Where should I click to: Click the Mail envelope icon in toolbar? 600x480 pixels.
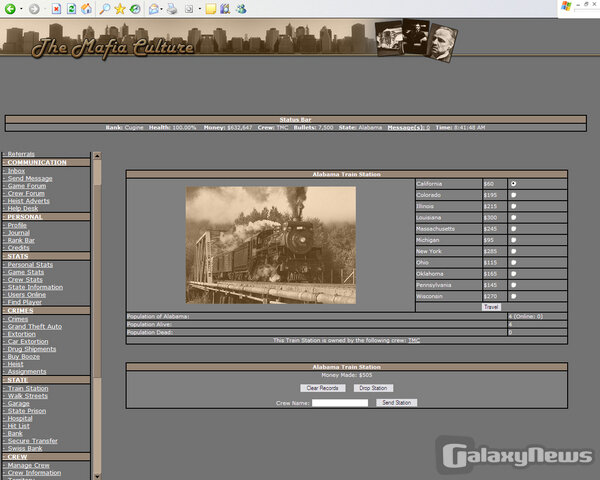coord(153,9)
